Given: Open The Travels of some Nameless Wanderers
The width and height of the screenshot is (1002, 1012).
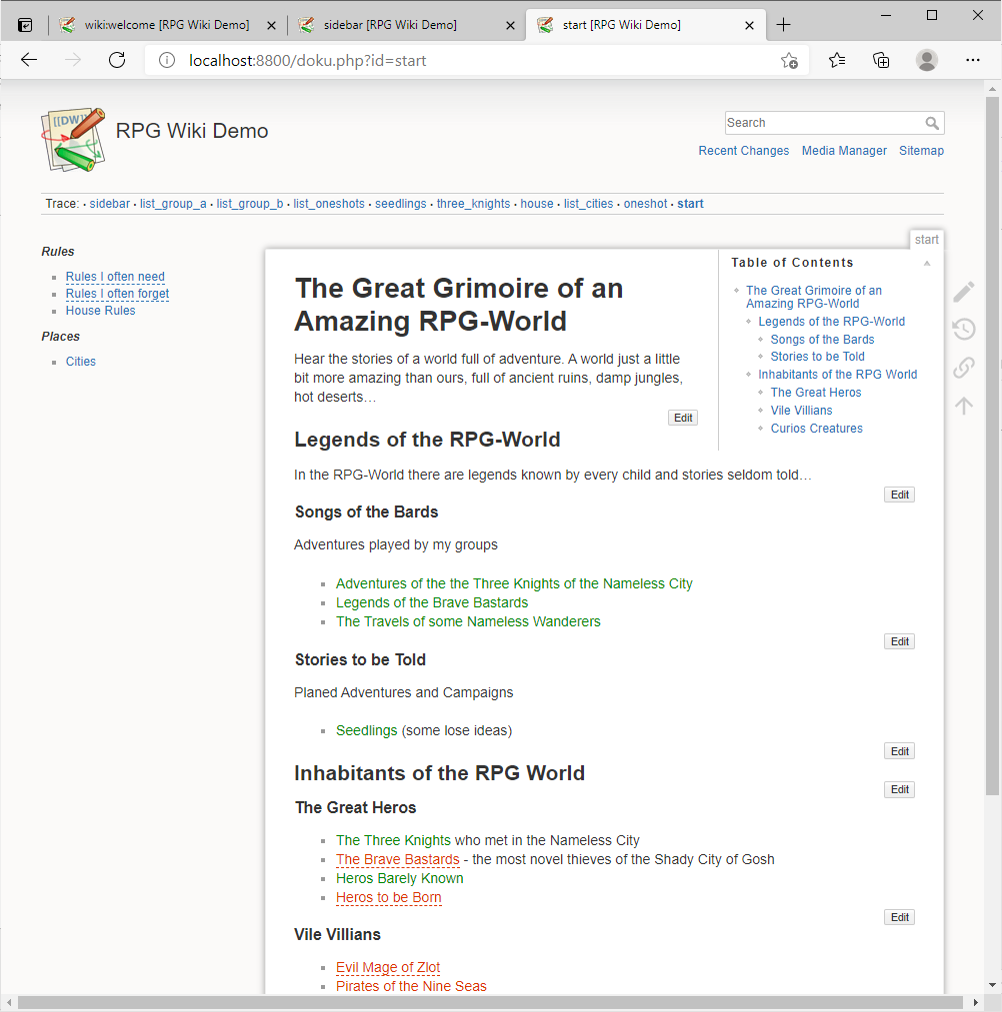Looking at the screenshot, I should [468, 622].
